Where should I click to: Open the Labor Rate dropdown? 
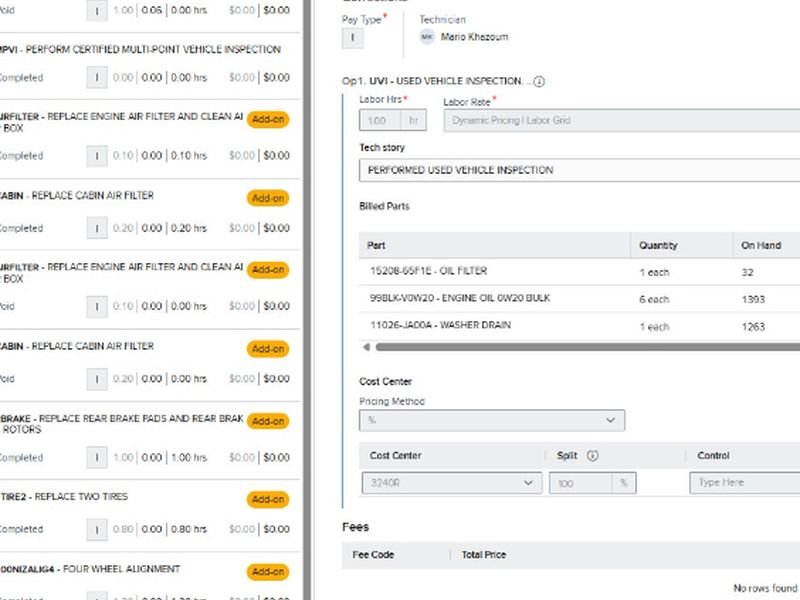point(620,120)
